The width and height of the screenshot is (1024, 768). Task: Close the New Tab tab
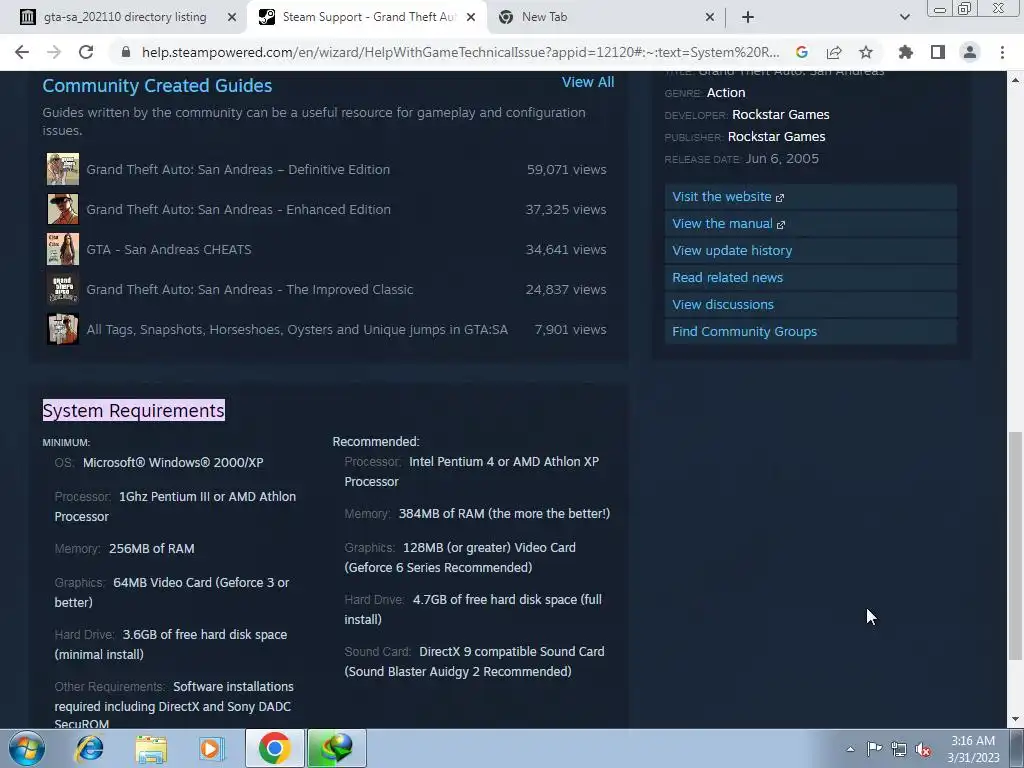[x=710, y=17]
